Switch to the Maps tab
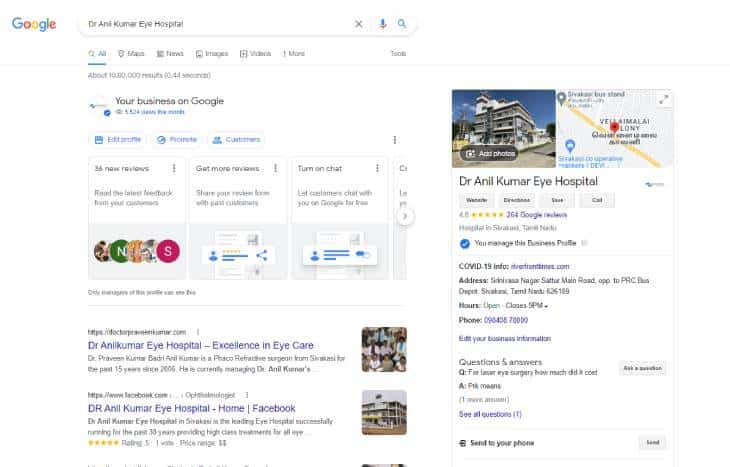730x467 pixels. (131, 54)
